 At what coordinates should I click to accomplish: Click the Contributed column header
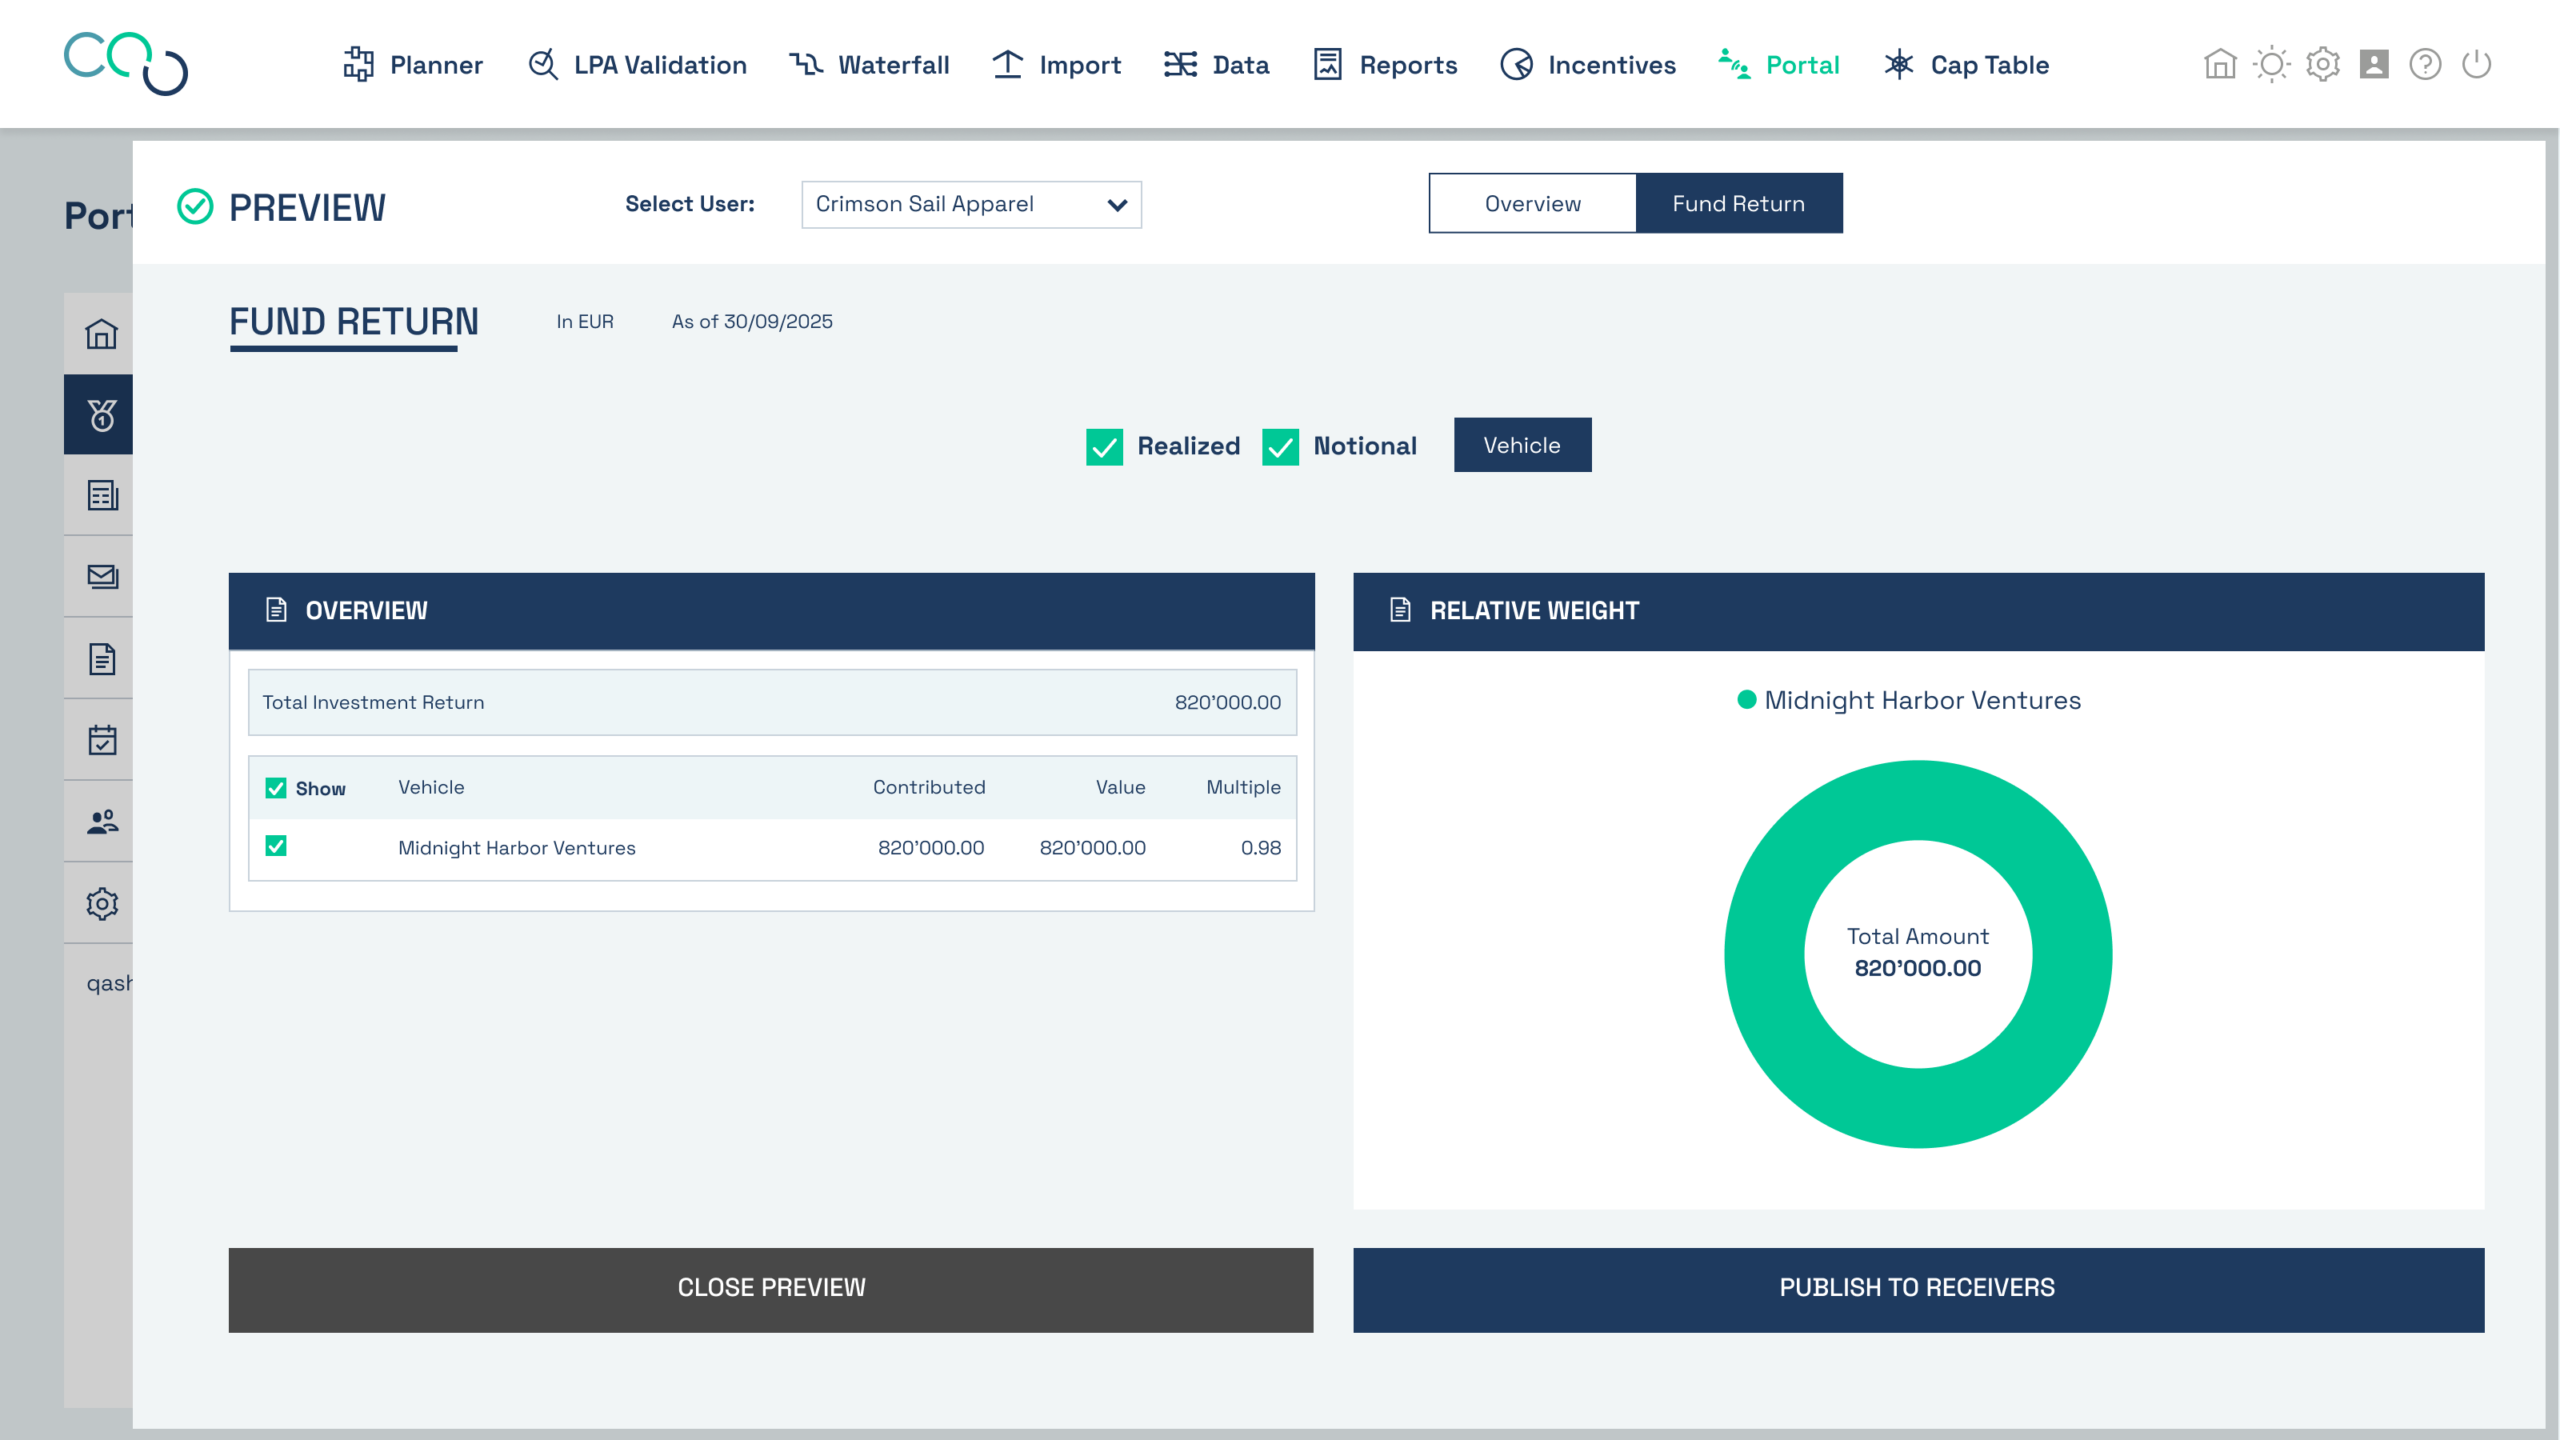click(x=928, y=787)
